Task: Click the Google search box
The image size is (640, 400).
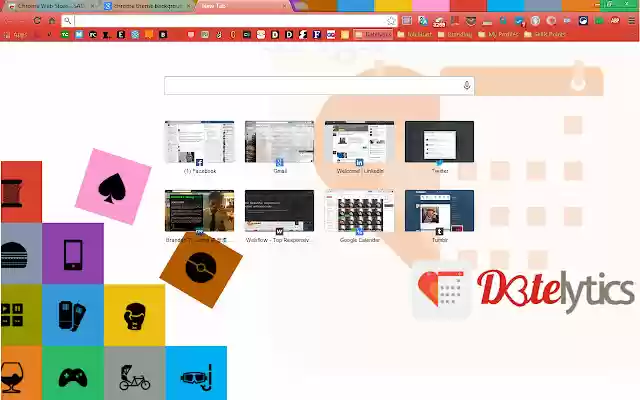Action: 319,86
